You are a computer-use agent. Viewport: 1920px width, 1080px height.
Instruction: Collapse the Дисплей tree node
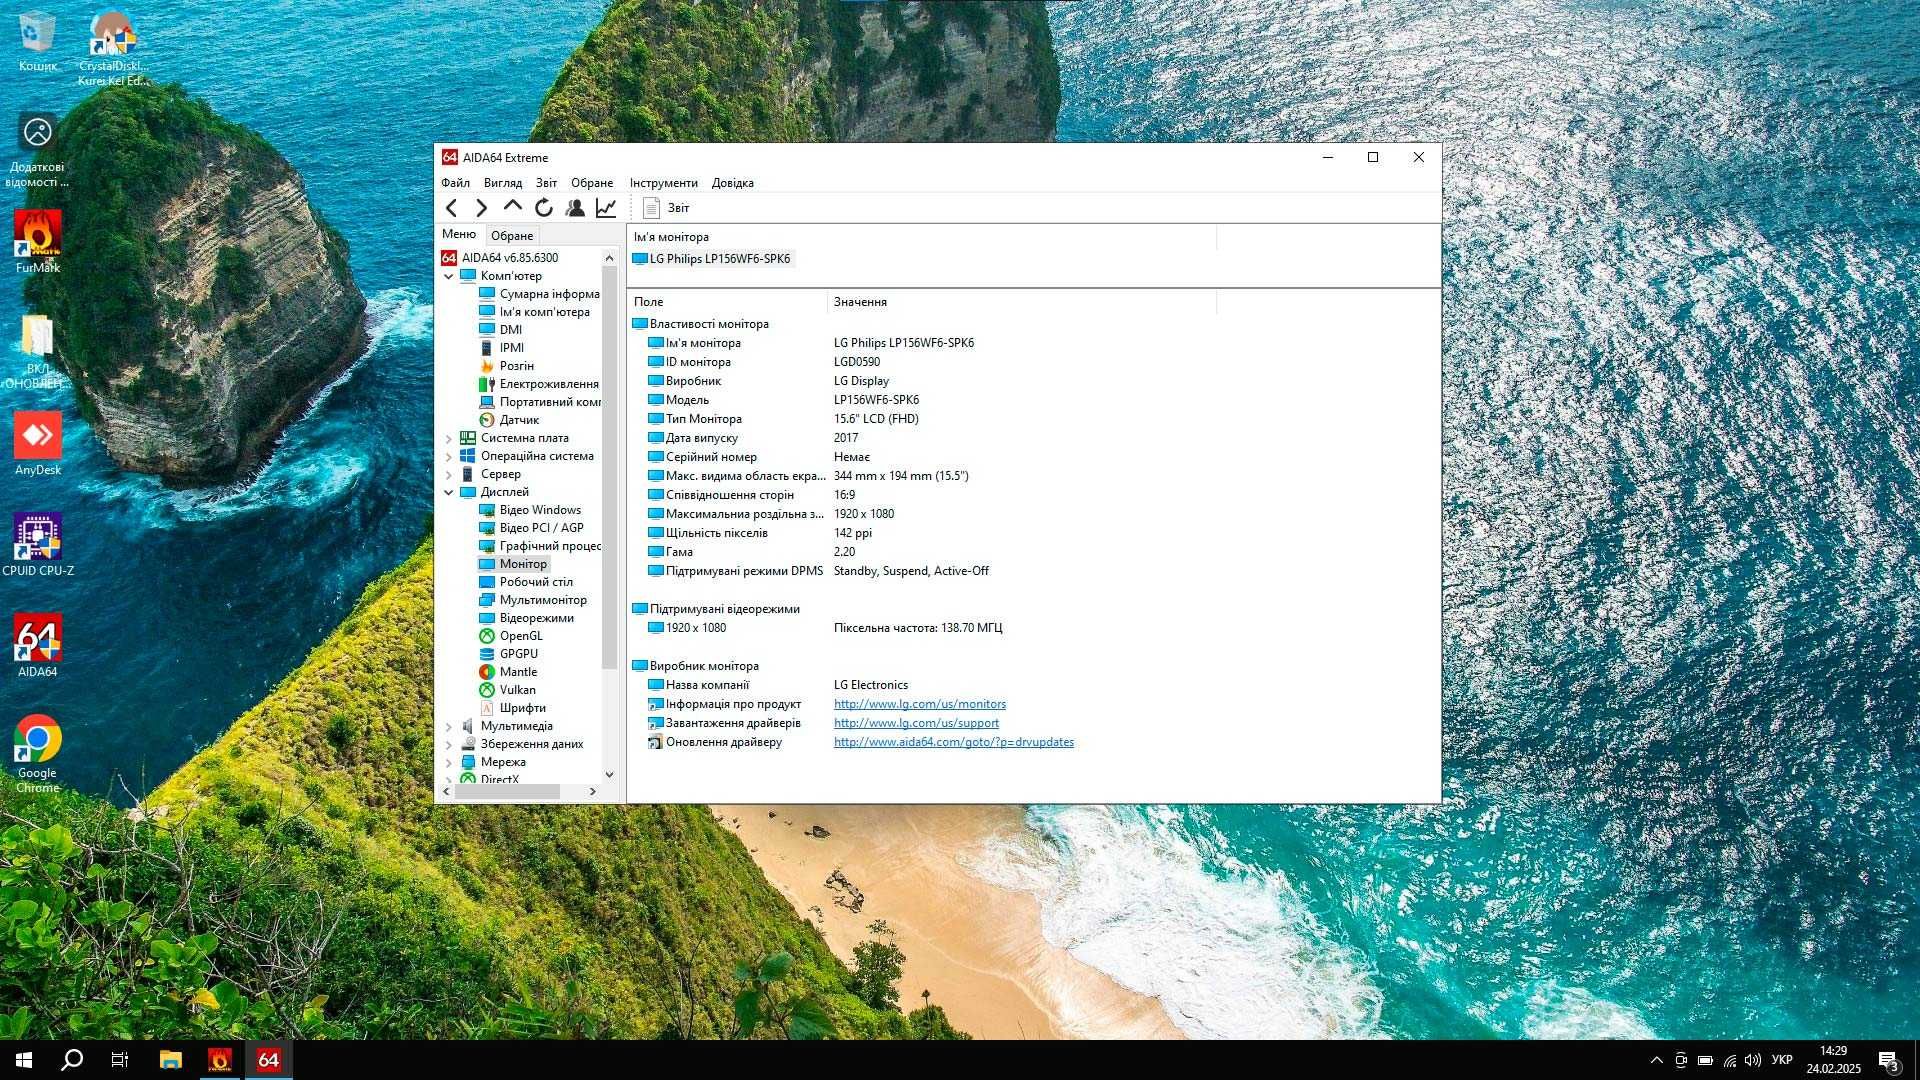point(449,492)
